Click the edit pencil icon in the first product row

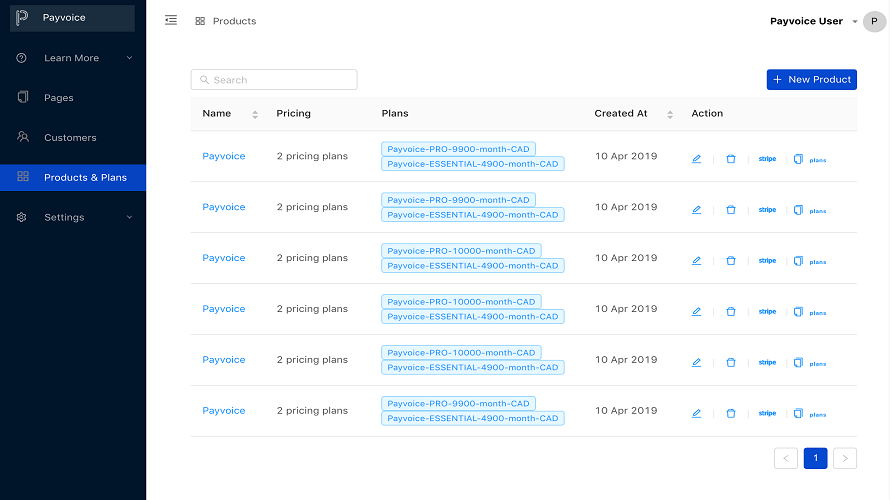click(x=697, y=158)
